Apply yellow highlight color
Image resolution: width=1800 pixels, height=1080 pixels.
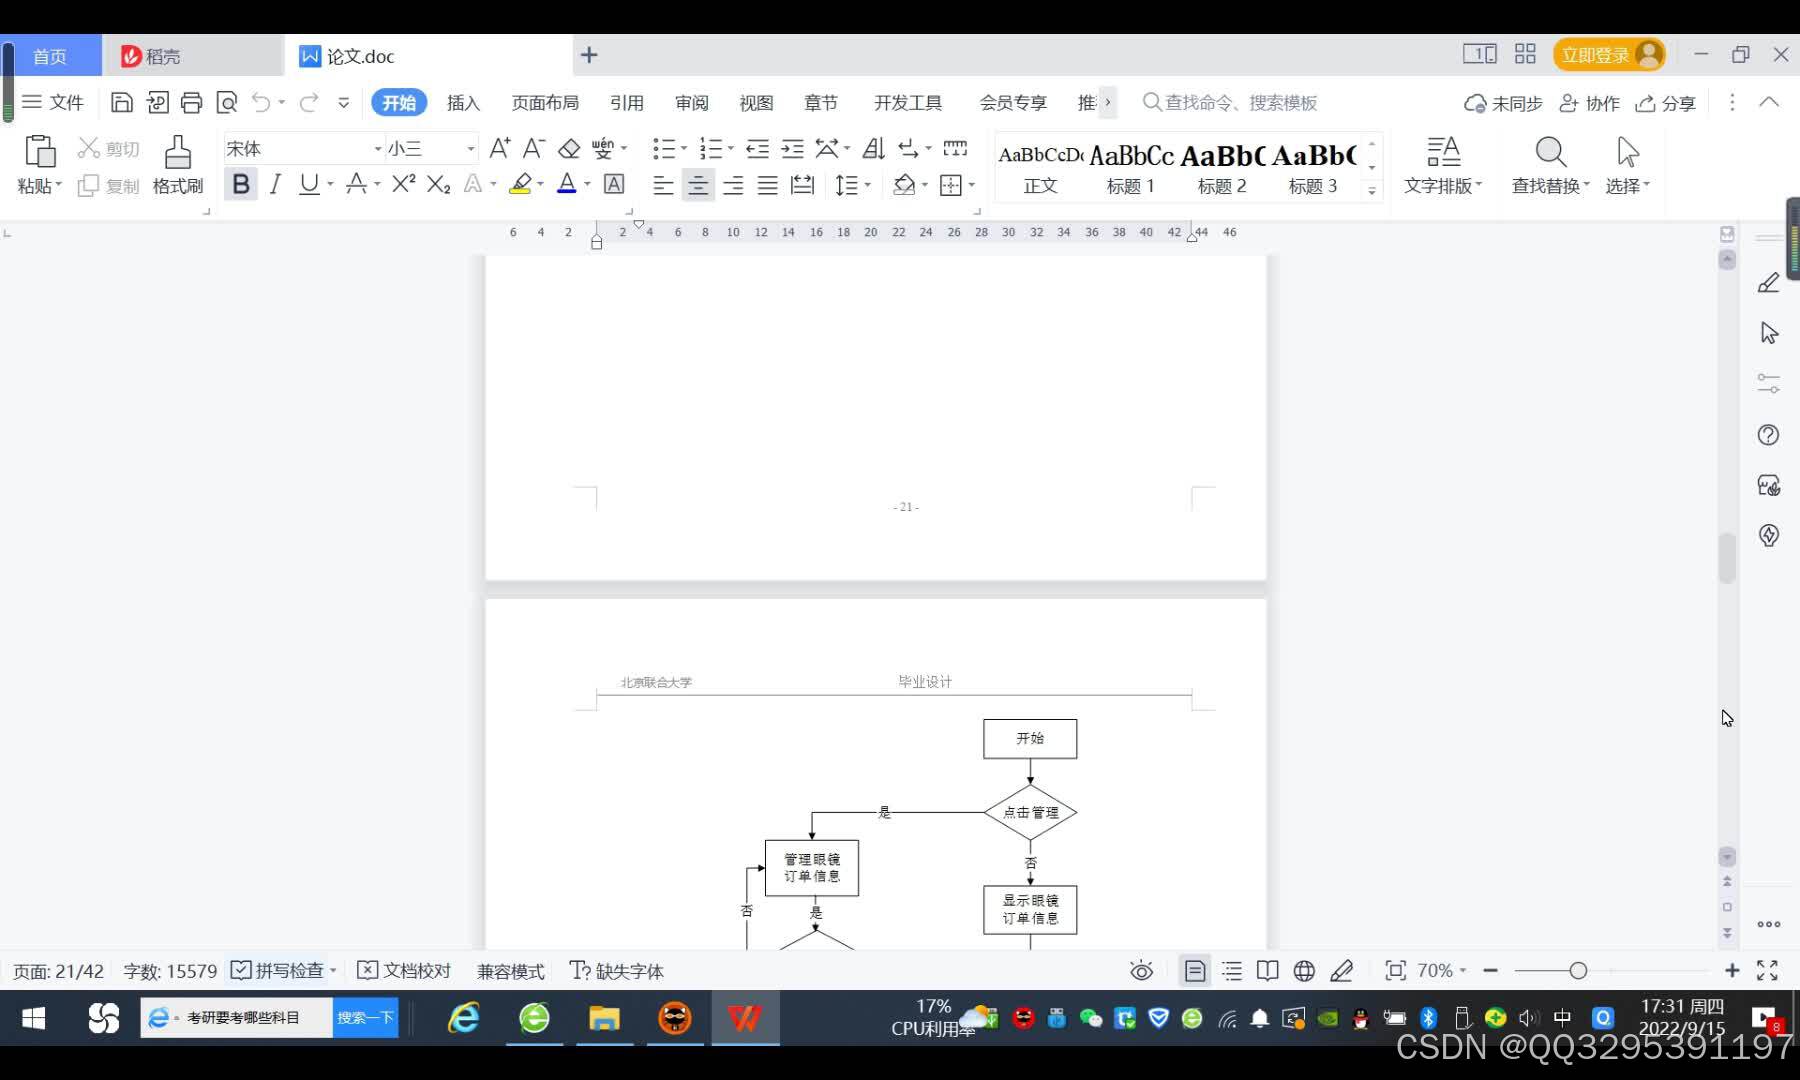coord(520,184)
